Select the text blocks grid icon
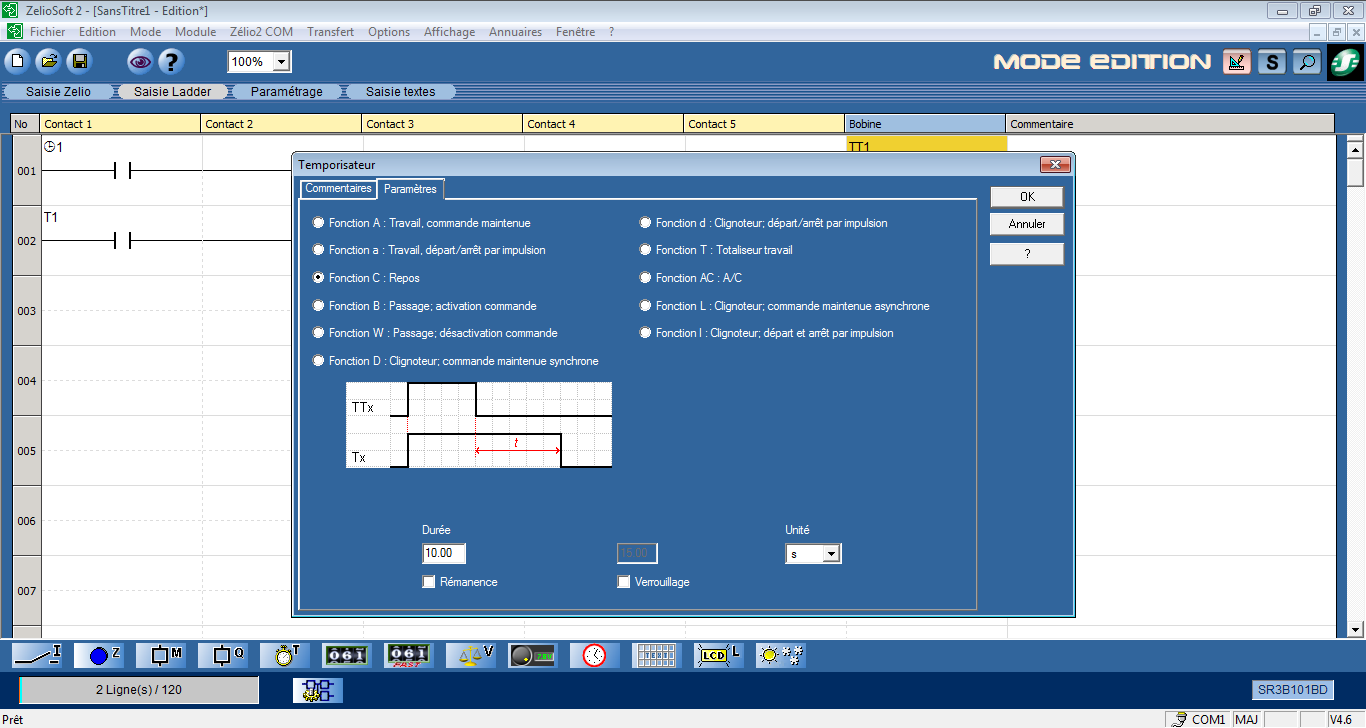1366x728 pixels. 658,655
